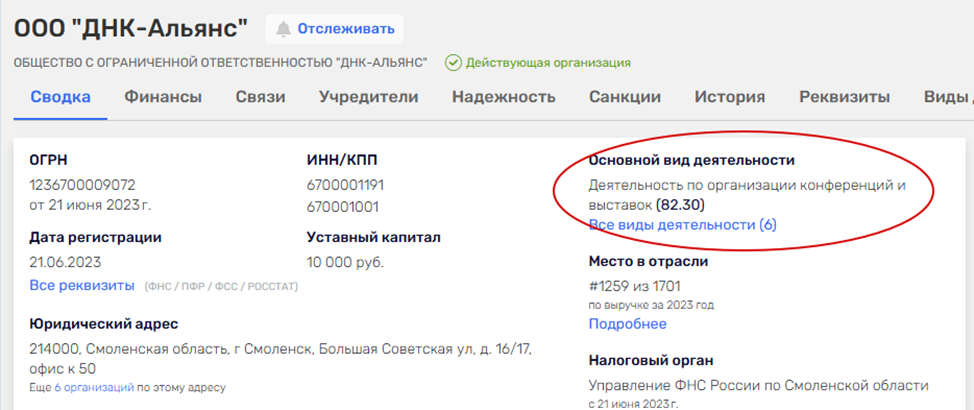The image size is (974, 410).
Task: Open the Реквизиты tab
Action: 844,97
